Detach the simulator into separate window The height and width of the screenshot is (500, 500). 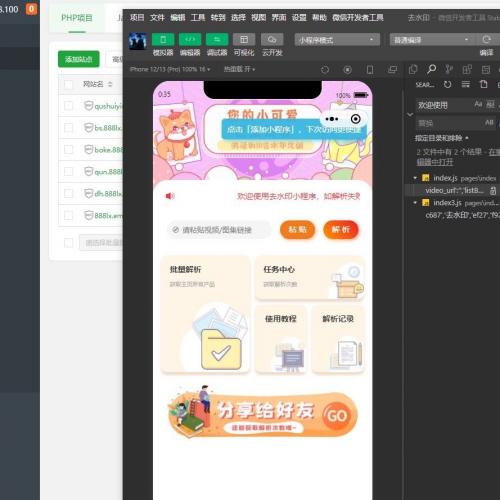tap(392, 70)
